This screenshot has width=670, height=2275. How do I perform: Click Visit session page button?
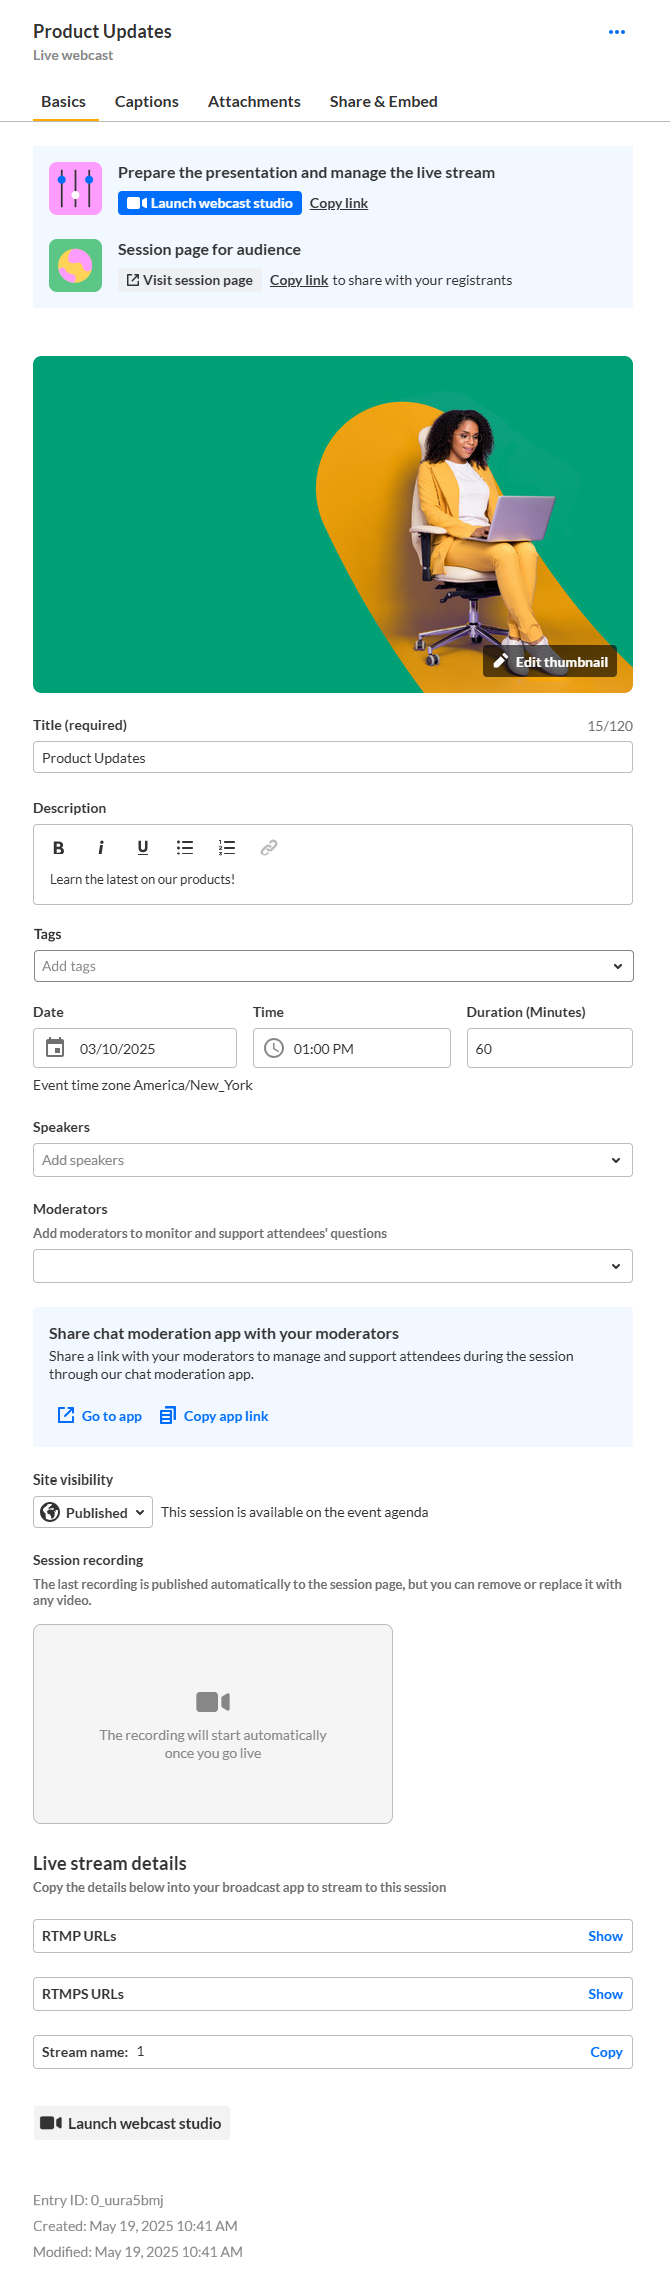(x=190, y=280)
